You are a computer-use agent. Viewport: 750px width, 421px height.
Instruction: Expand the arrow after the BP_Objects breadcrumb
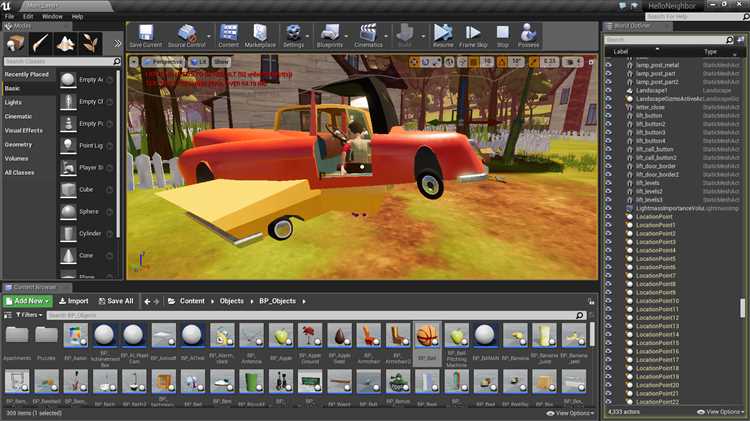pos(304,301)
